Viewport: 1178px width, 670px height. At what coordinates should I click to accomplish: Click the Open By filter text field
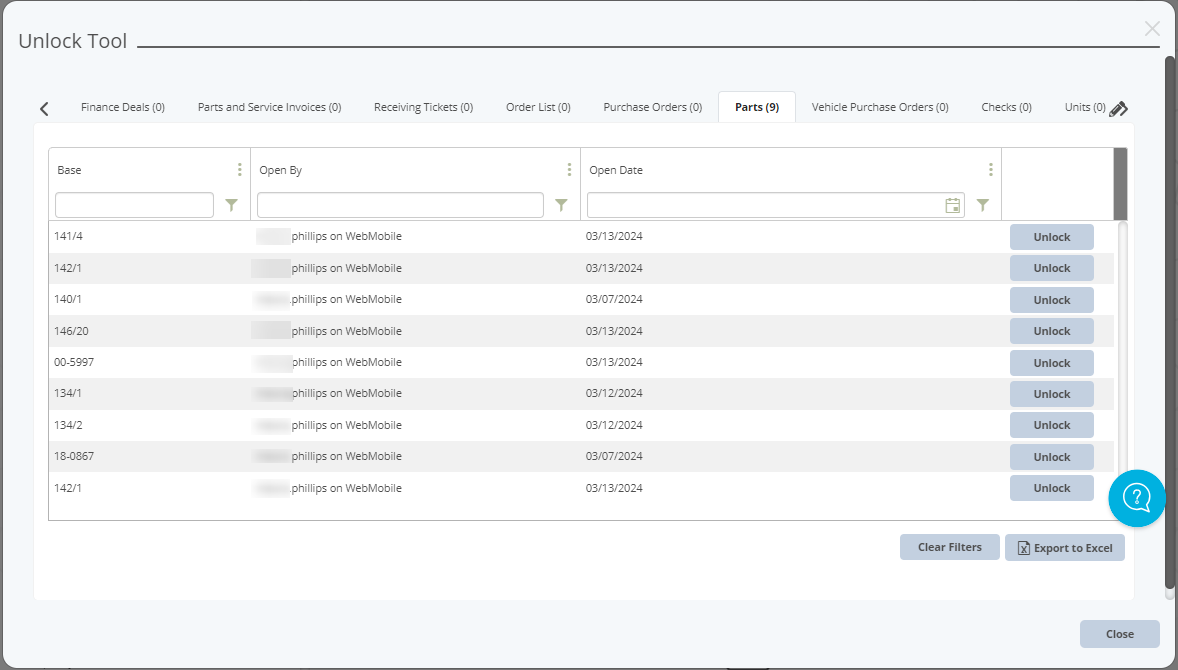point(400,205)
